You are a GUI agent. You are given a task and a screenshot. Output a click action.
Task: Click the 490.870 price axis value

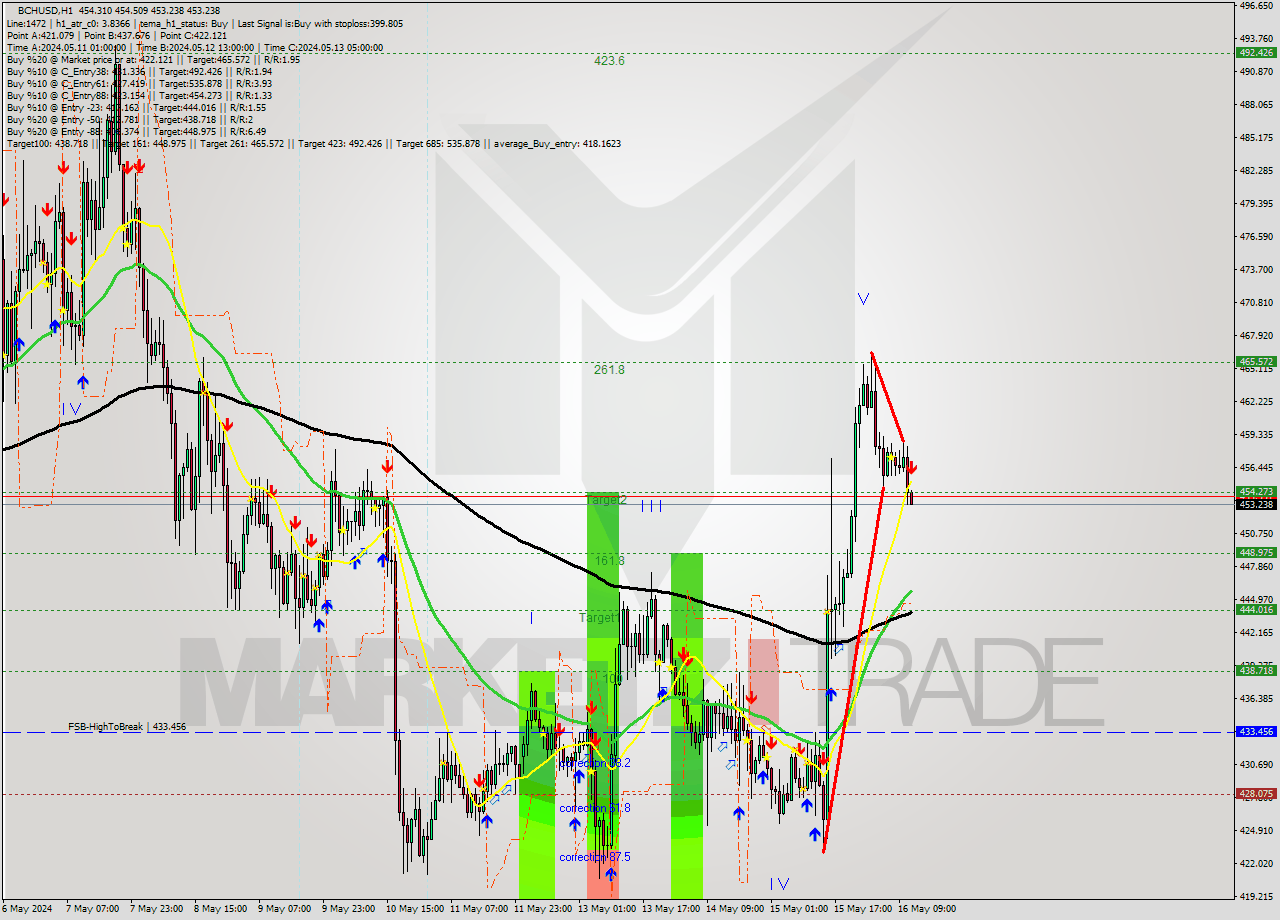(x=1255, y=72)
